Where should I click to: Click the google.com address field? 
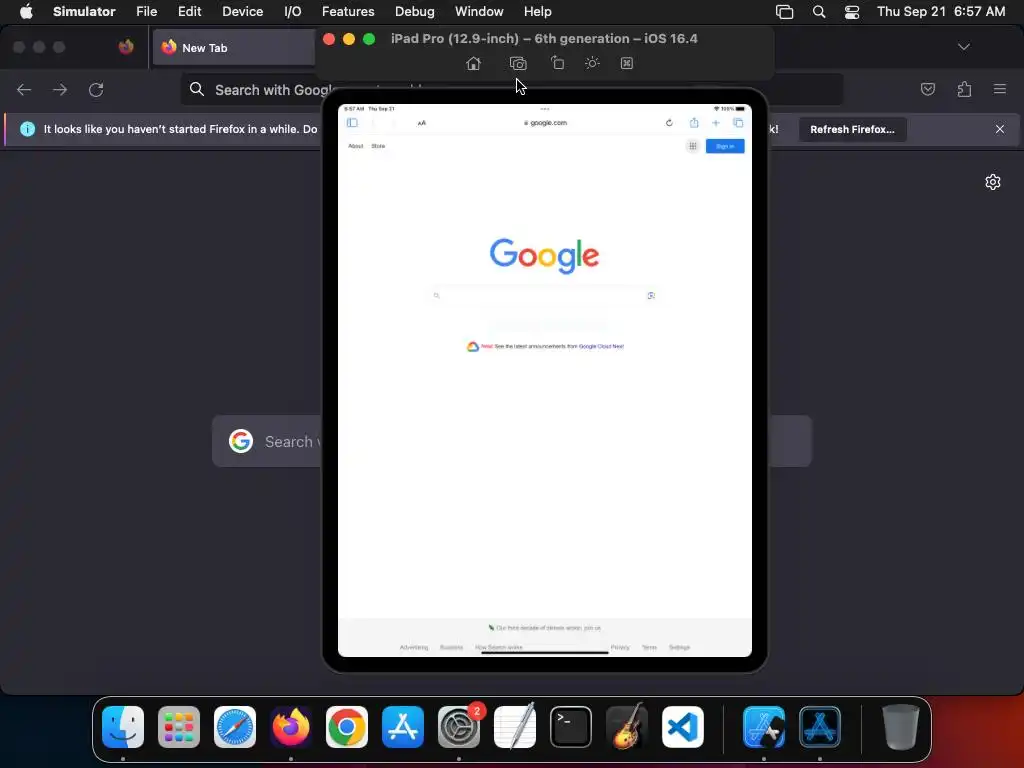pyautogui.click(x=545, y=123)
